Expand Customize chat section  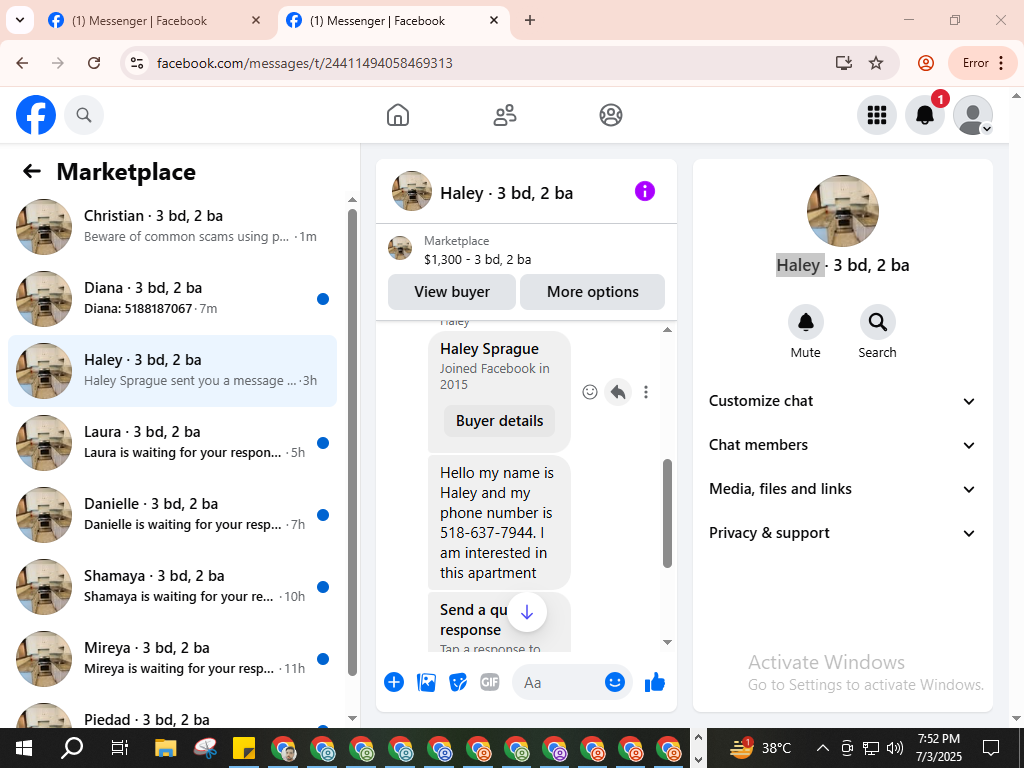tap(842, 401)
